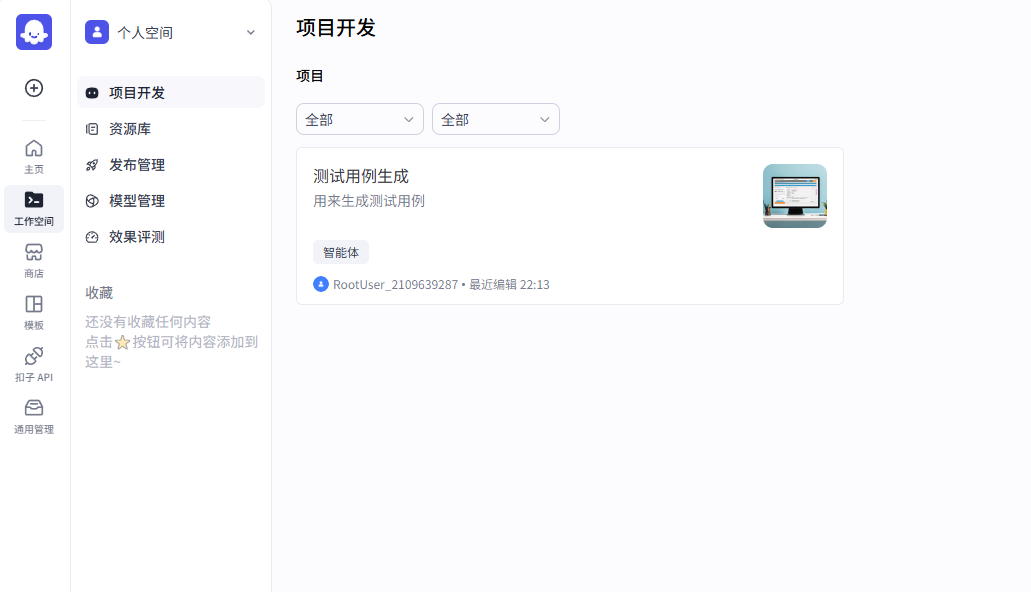Click the 项目开发 page heading
The height and width of the screenshot is (592, 1031).
pos(336,28)
